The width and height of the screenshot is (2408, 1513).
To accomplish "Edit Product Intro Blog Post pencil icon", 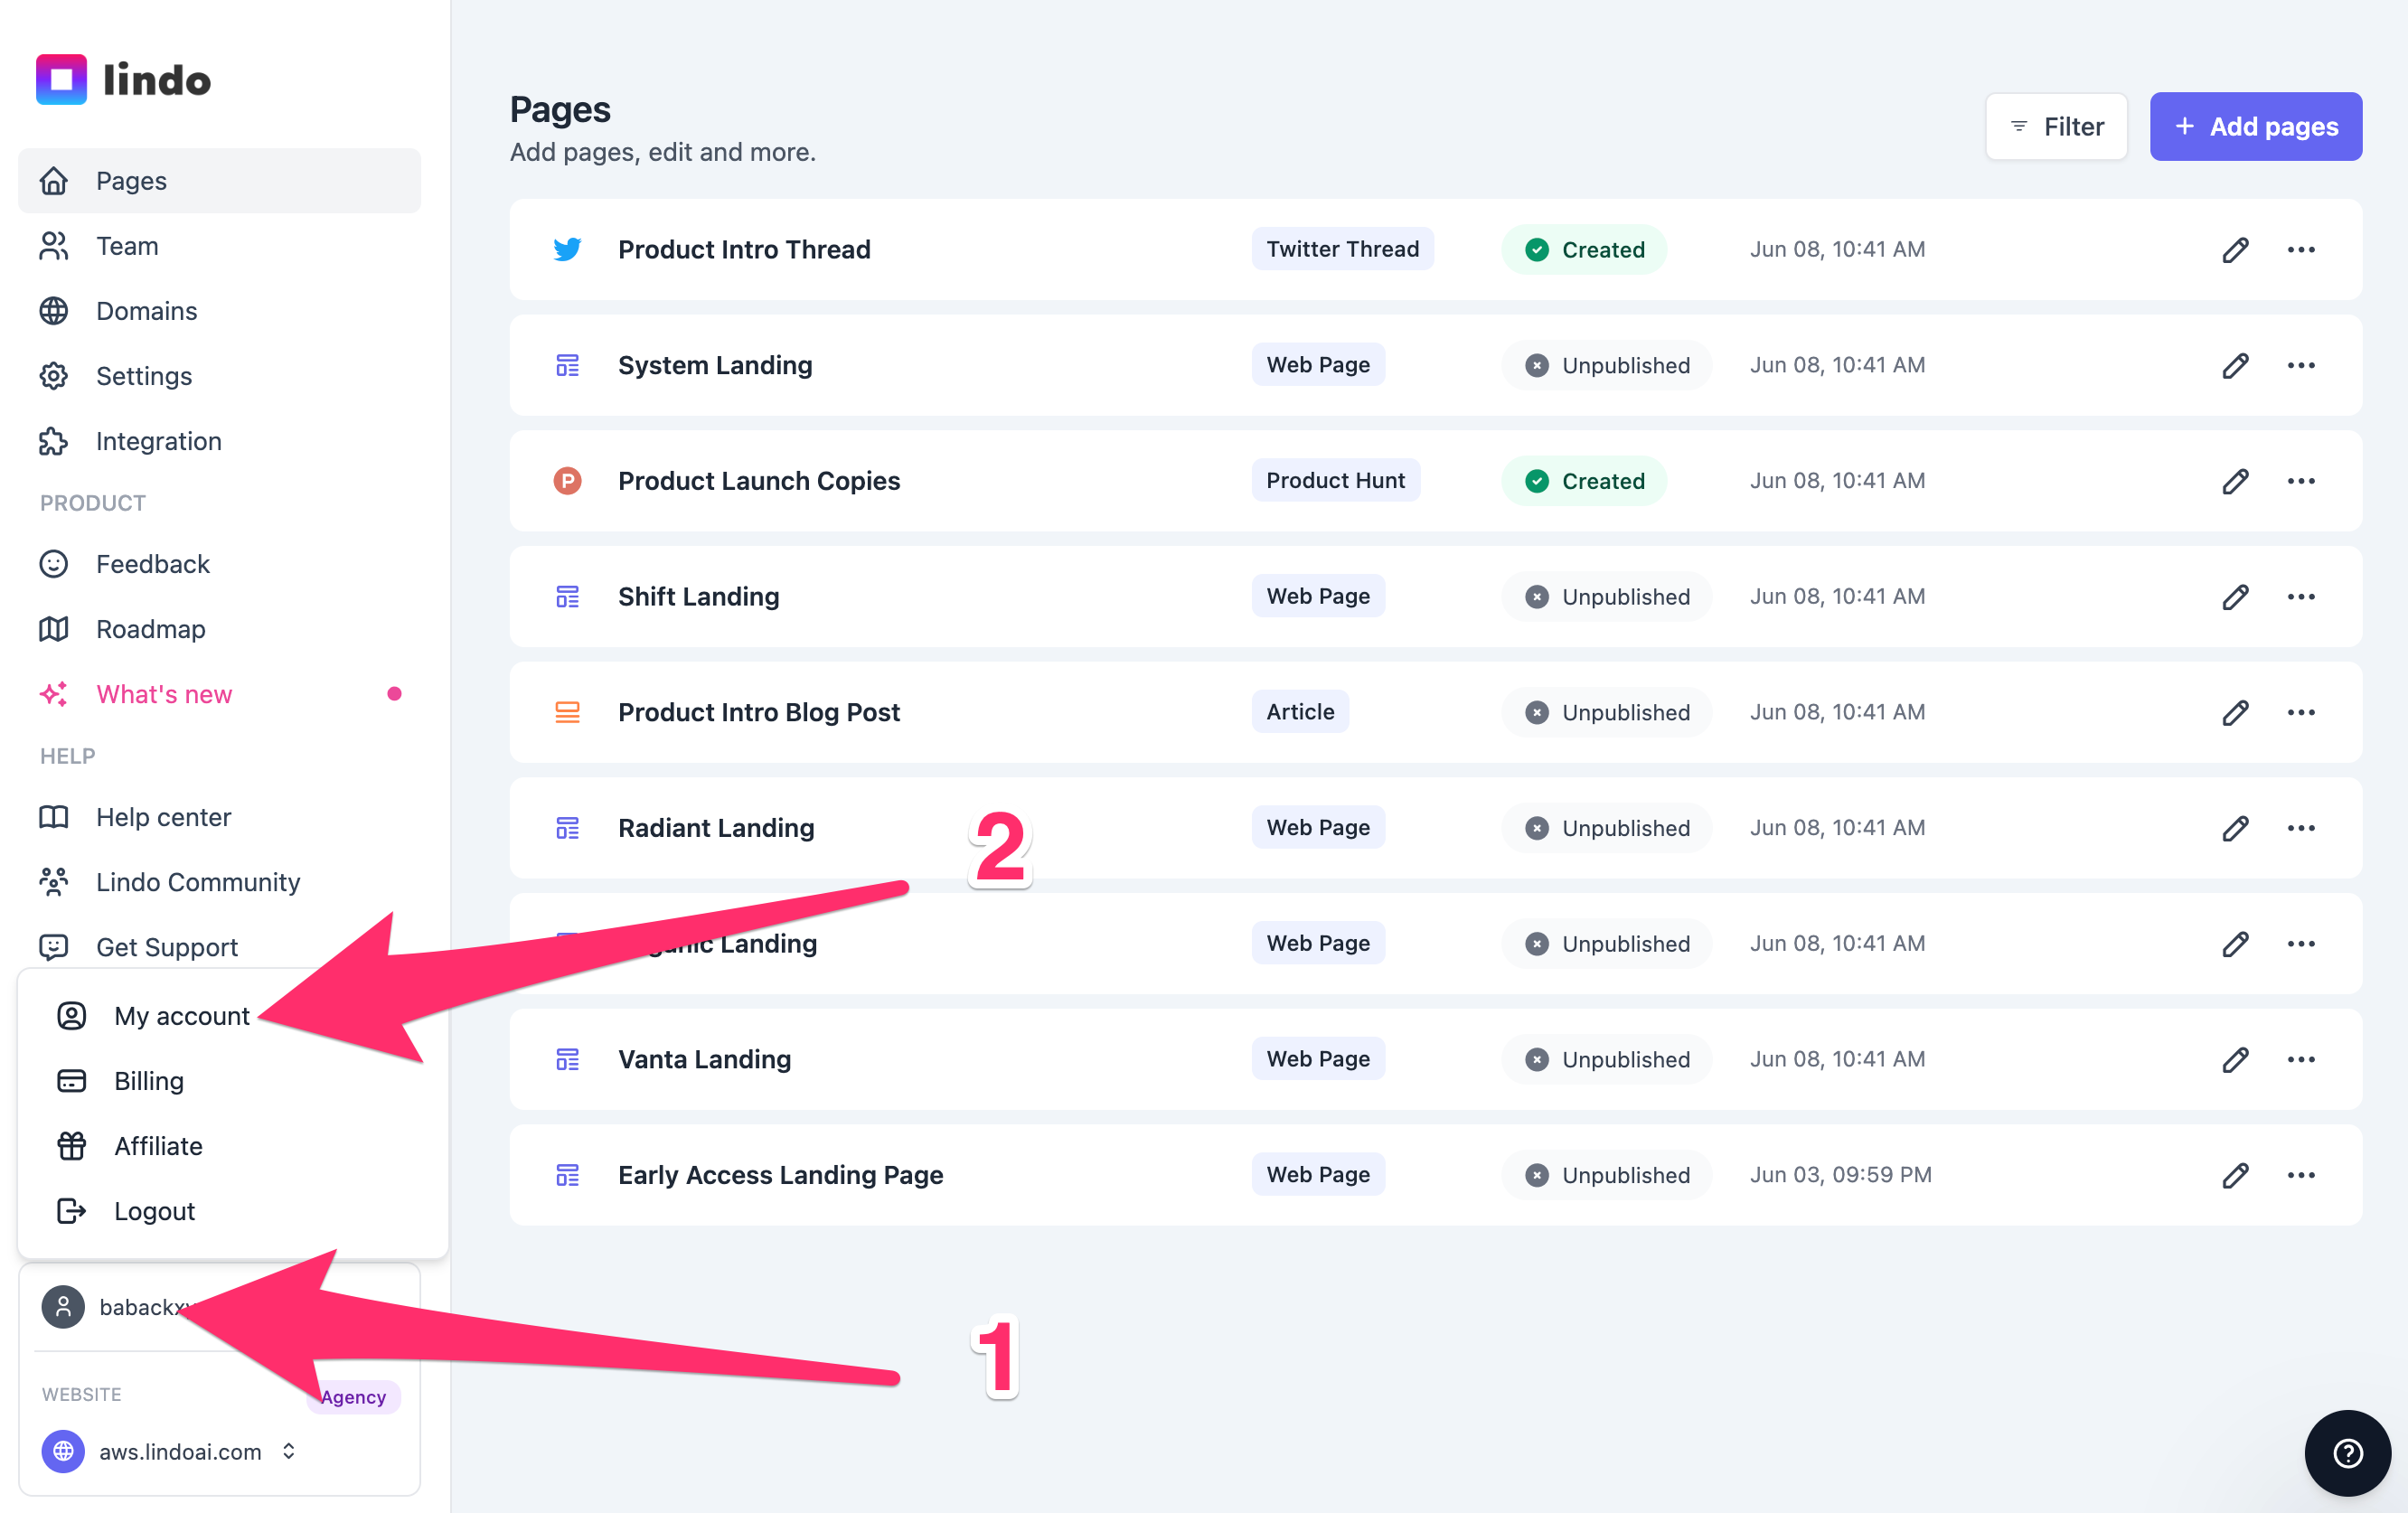I will pyautogui.click(x=2235, y=713).
